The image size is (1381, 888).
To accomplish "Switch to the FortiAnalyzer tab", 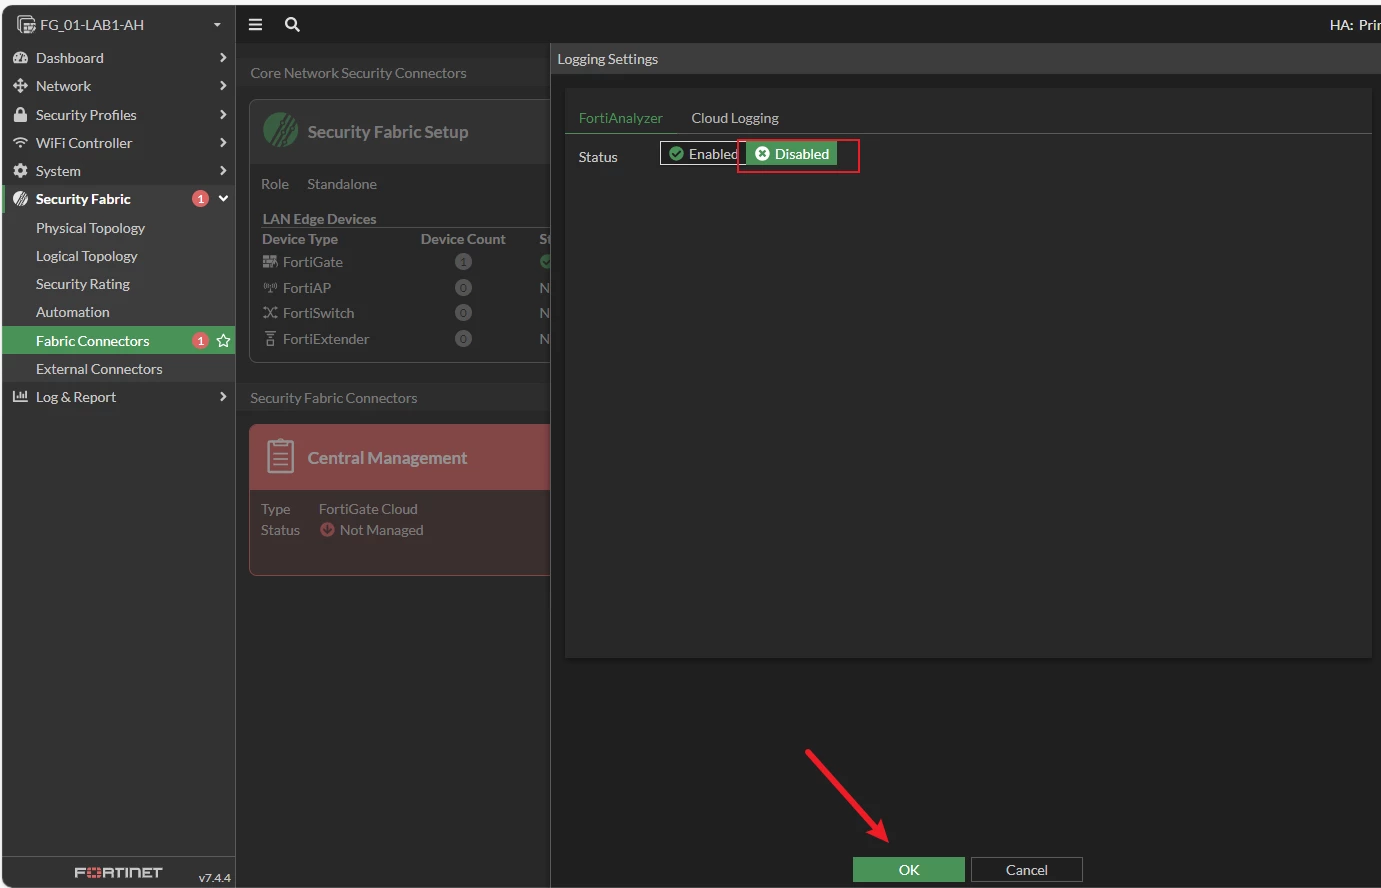I will pos(621,118).
